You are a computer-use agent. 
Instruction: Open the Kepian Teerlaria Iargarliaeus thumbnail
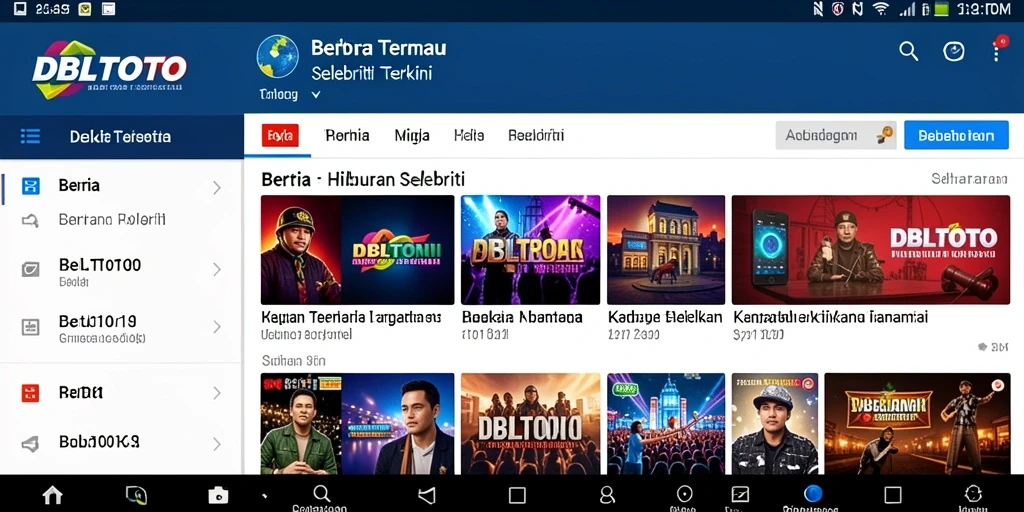[357, 249]
